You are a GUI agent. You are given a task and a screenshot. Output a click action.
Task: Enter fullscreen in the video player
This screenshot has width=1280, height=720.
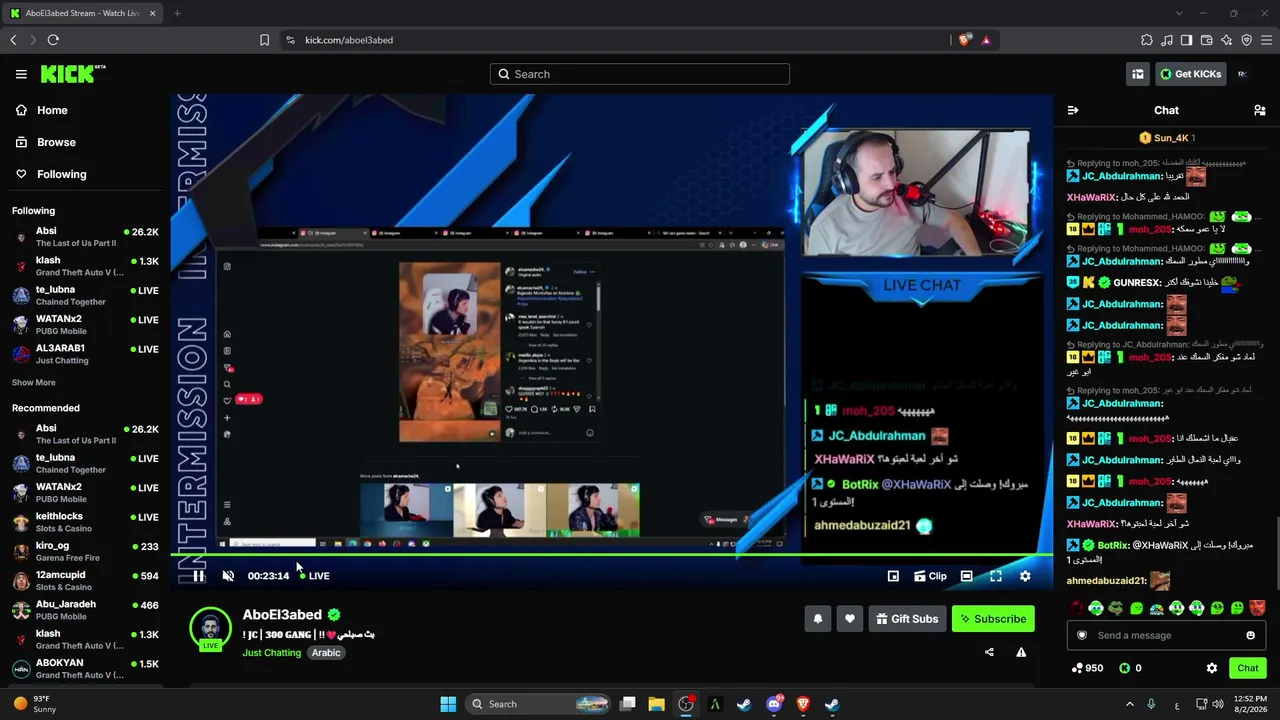tap(996, 576)
